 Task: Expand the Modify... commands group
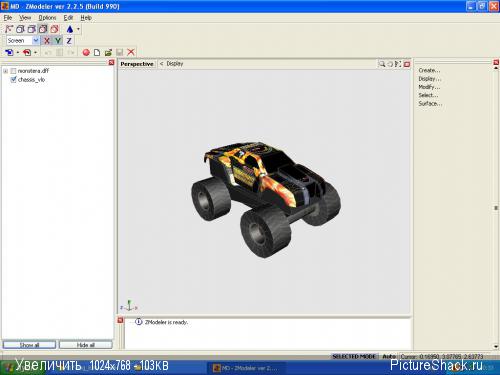(x=429, y=87)
